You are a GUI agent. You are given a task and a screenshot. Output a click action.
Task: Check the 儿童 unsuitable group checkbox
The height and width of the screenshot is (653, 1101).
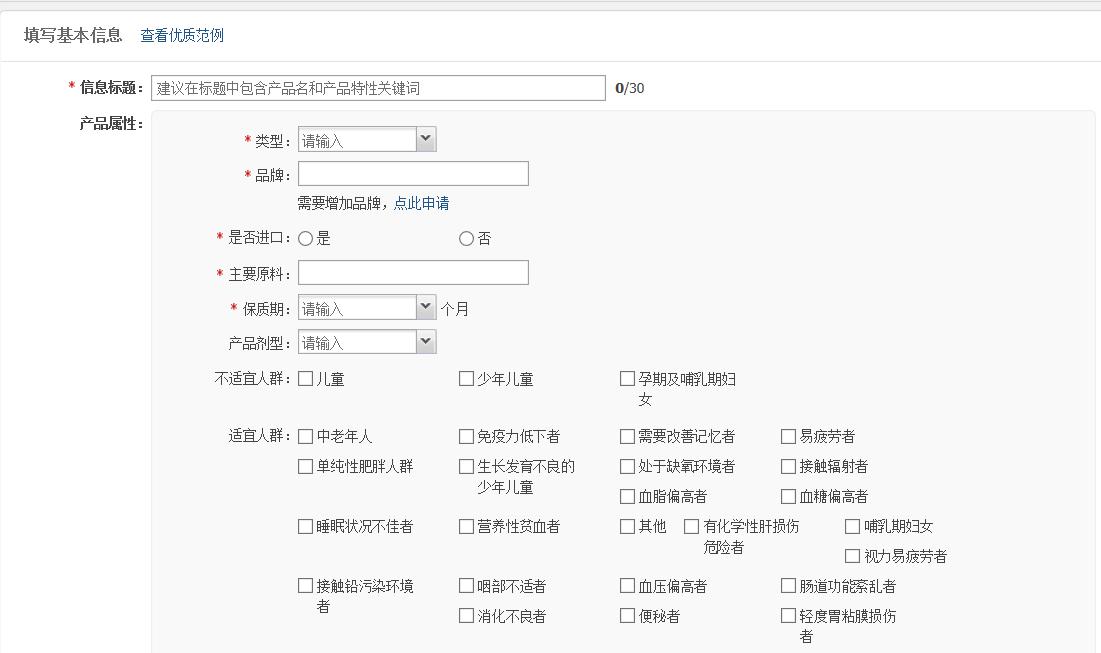click(x=304, y=378)
